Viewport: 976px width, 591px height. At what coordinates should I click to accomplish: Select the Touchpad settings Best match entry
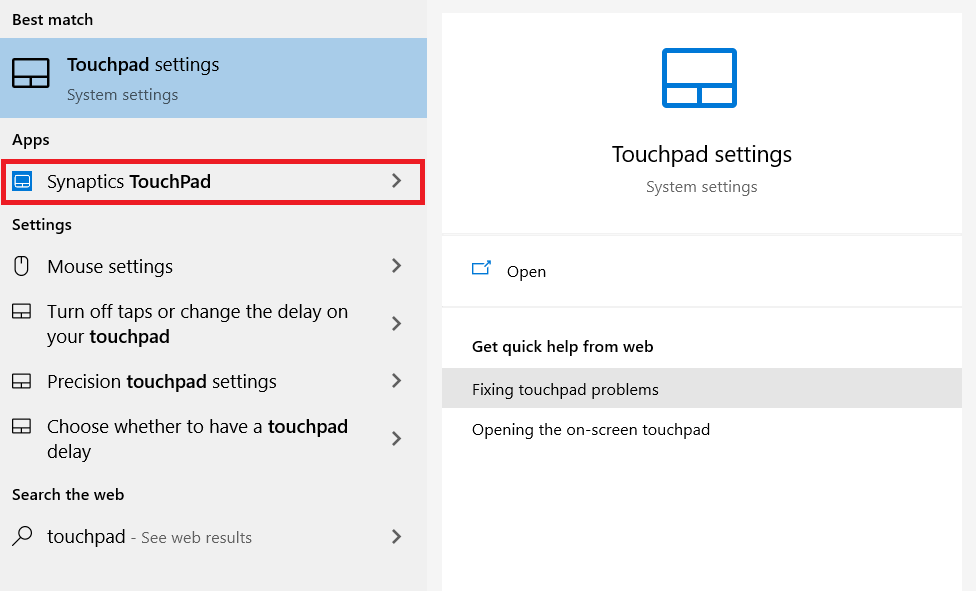pos(143,73)
